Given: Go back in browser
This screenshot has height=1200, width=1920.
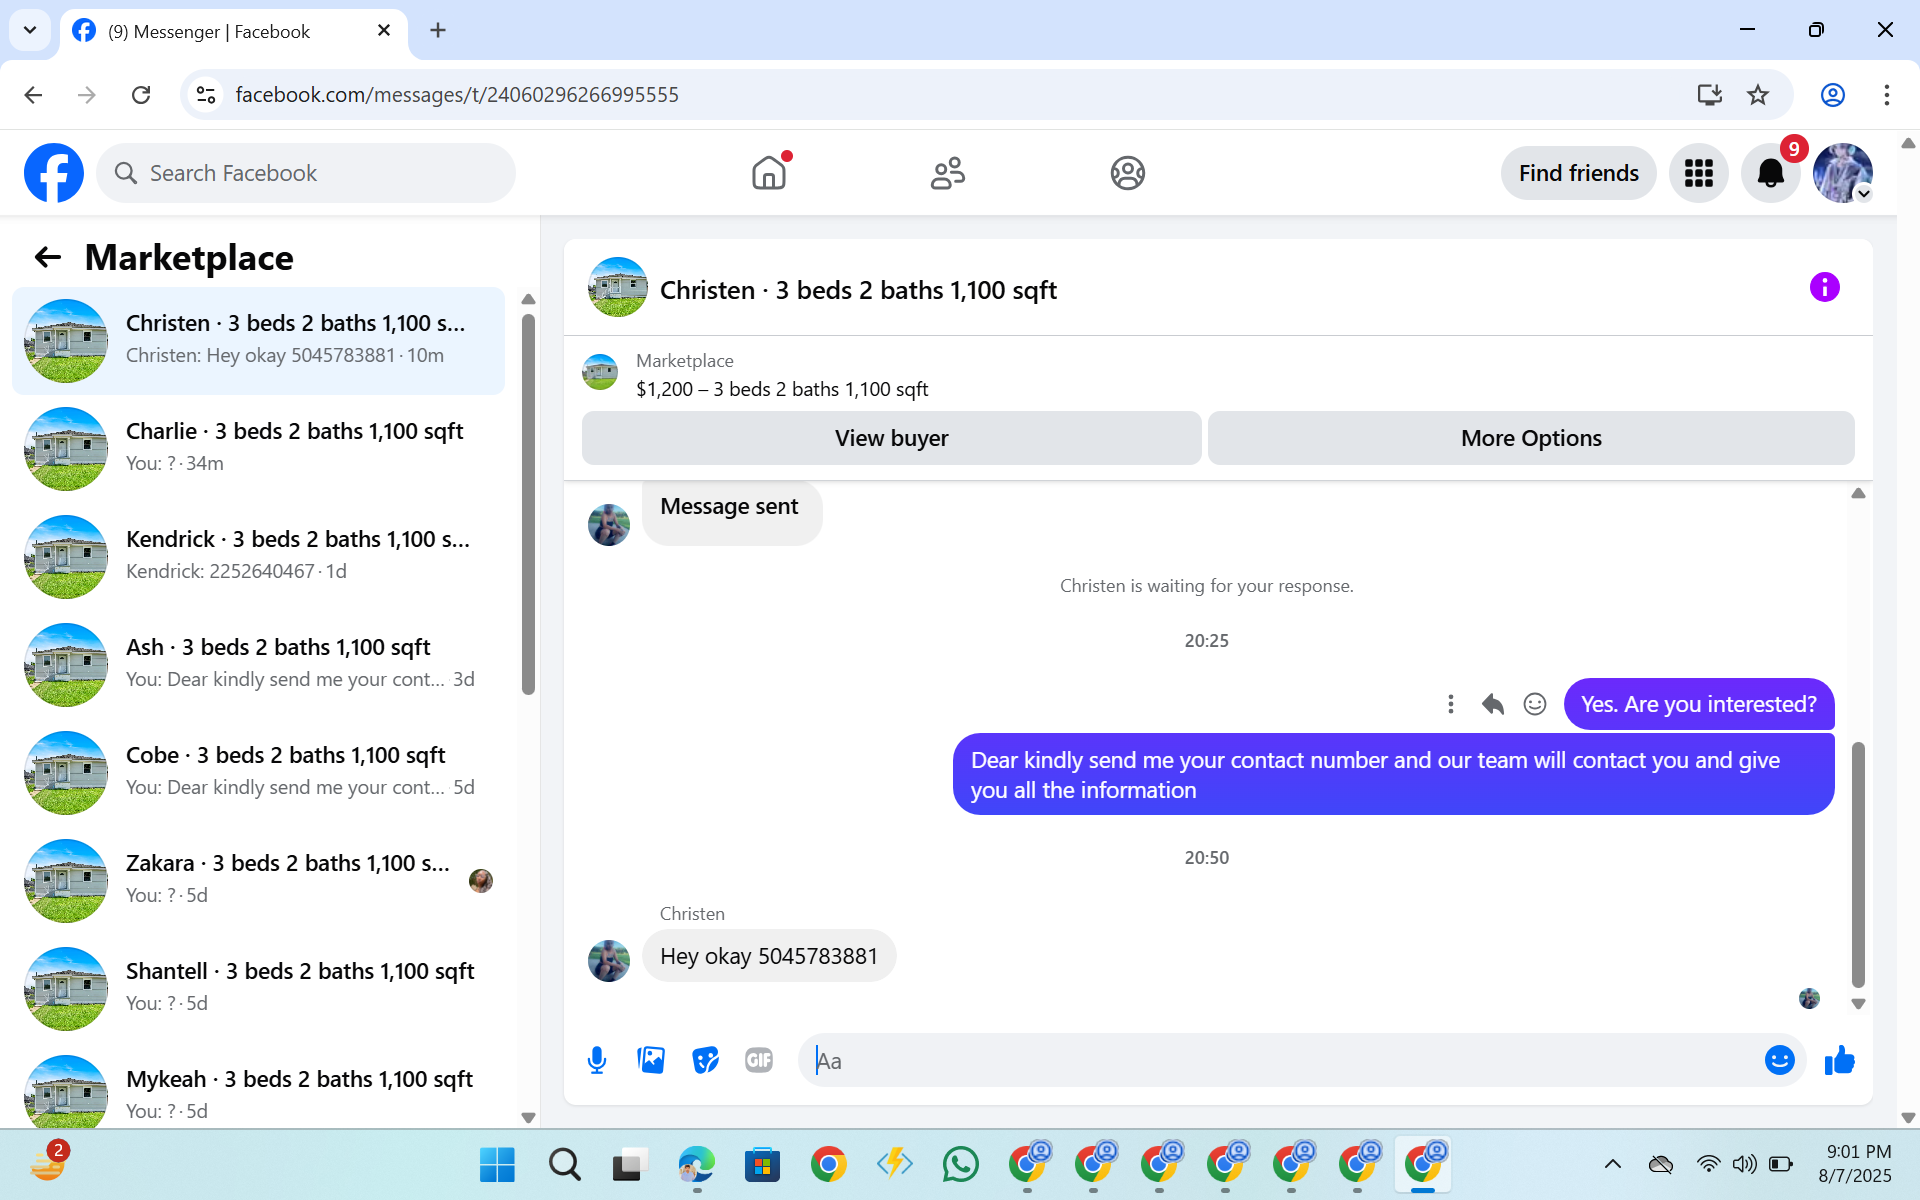Looking at the screenshot, I should click(x=33, y=95).
